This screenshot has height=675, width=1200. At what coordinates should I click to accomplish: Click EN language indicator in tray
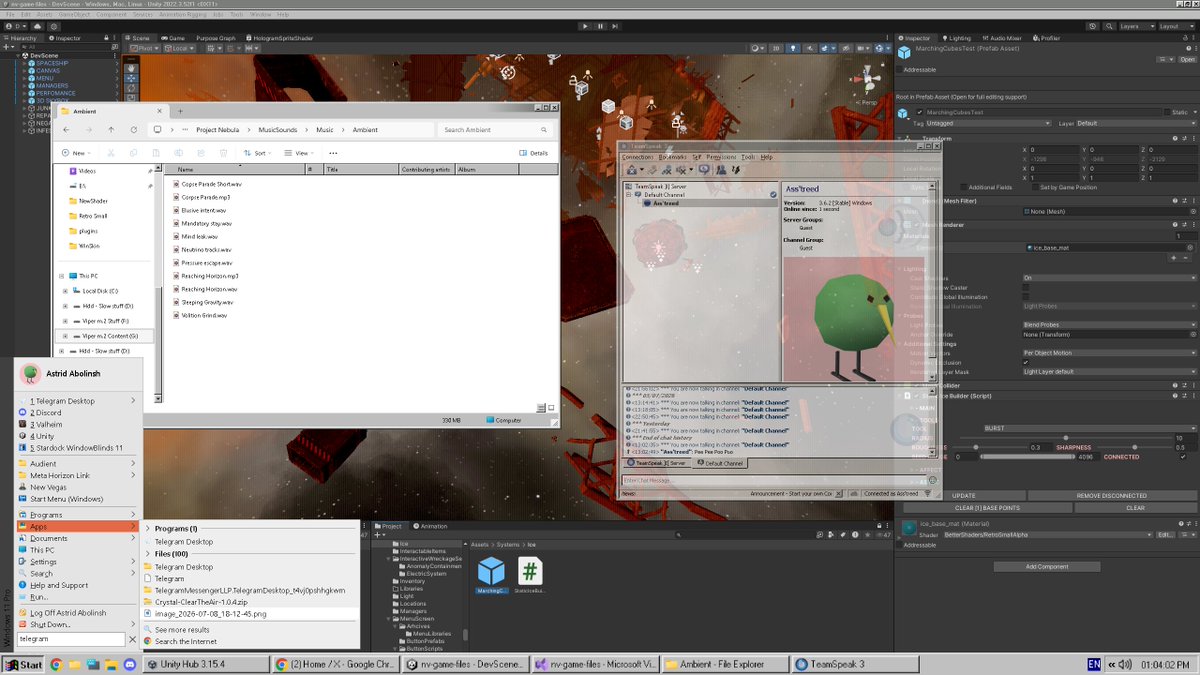(1095, 664)
